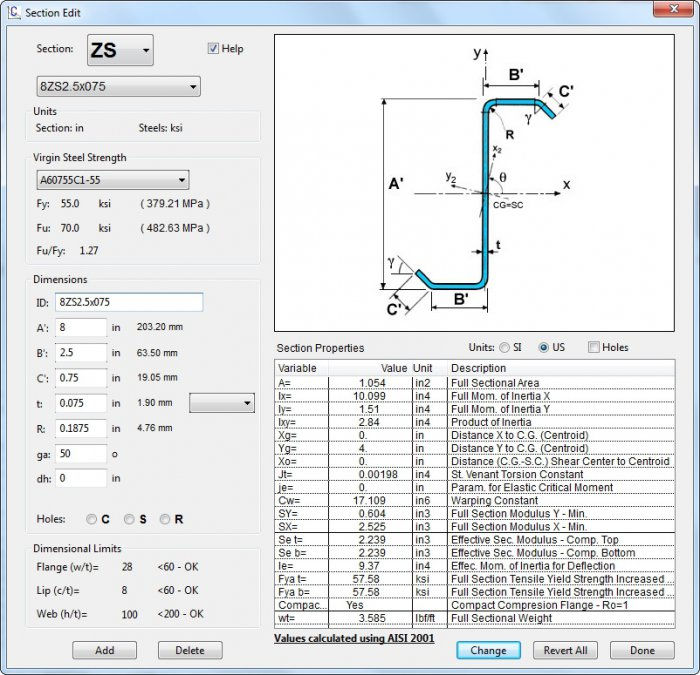Click the t thickness input field
The height and width of the screenshot is (675, 700).
81,403
